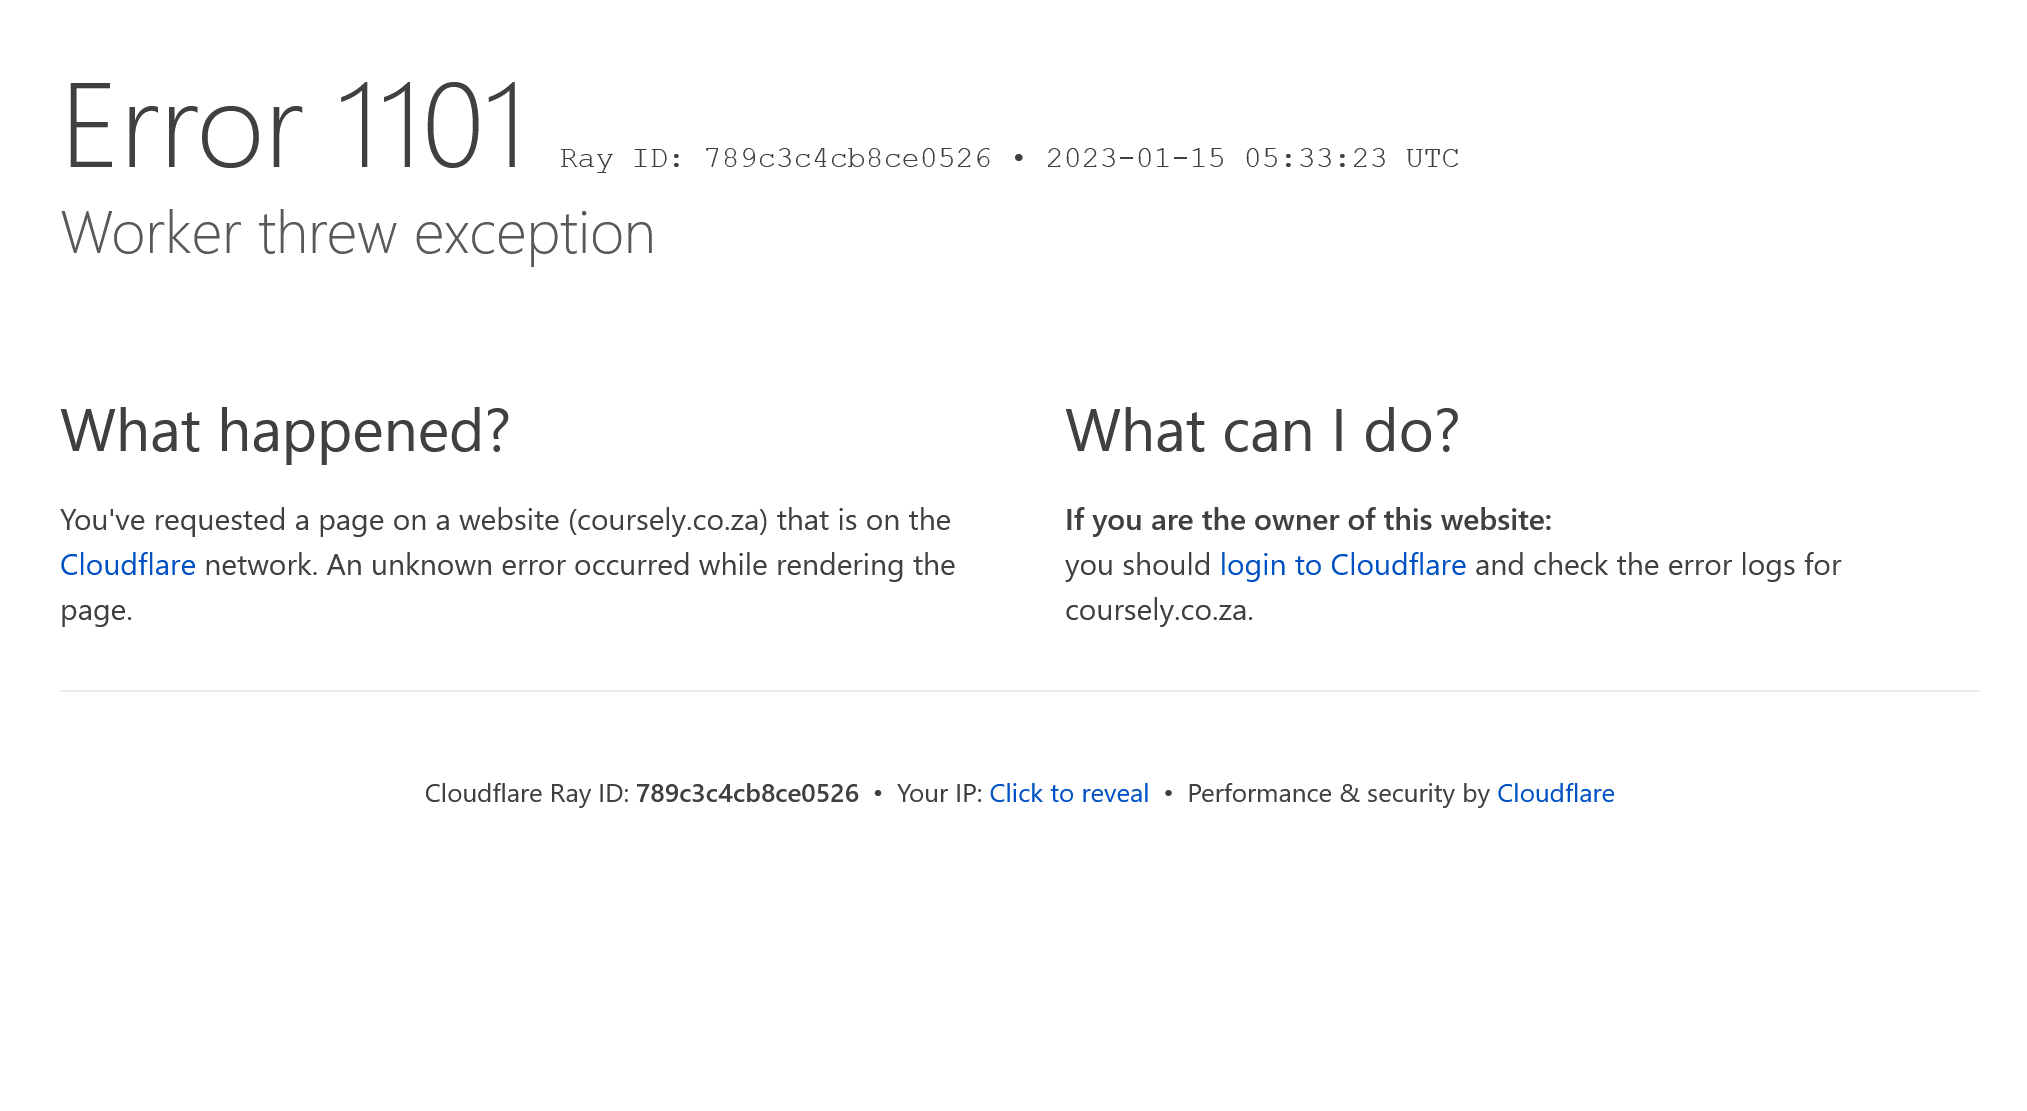Viewport: 2027px width, 1111px height.
Task: Open the footer Cloudflare link after 'security by'
Action: pyautogui.click(x=1555, y=793)
